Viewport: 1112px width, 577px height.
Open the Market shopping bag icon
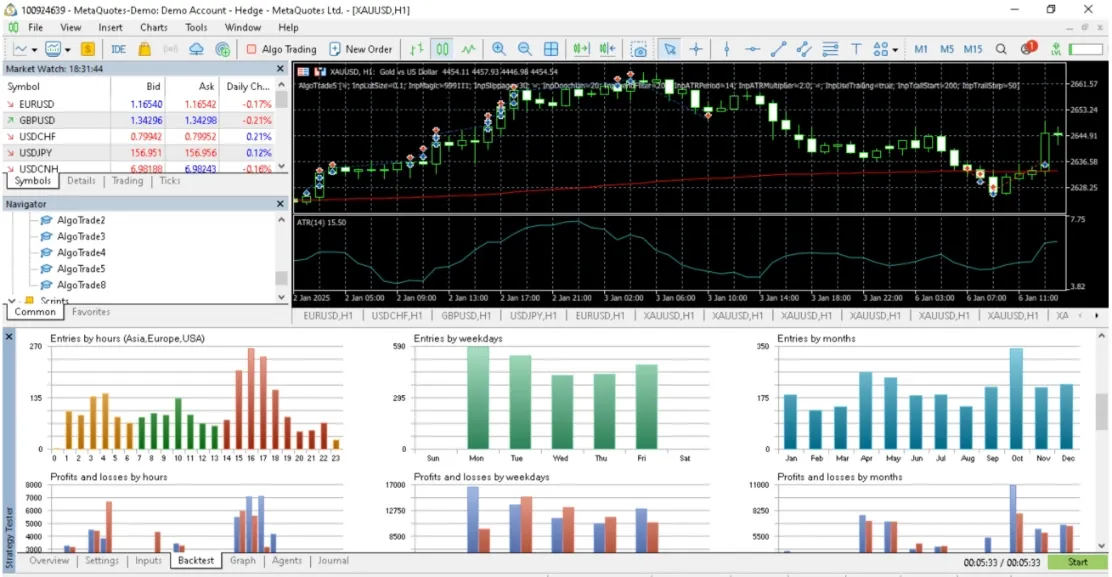(145, 49)
